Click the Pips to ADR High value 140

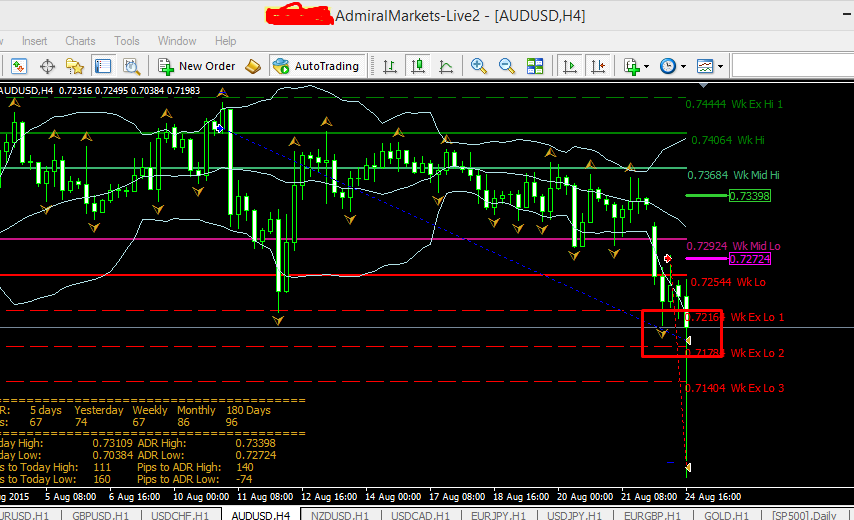tap(245, 467)
